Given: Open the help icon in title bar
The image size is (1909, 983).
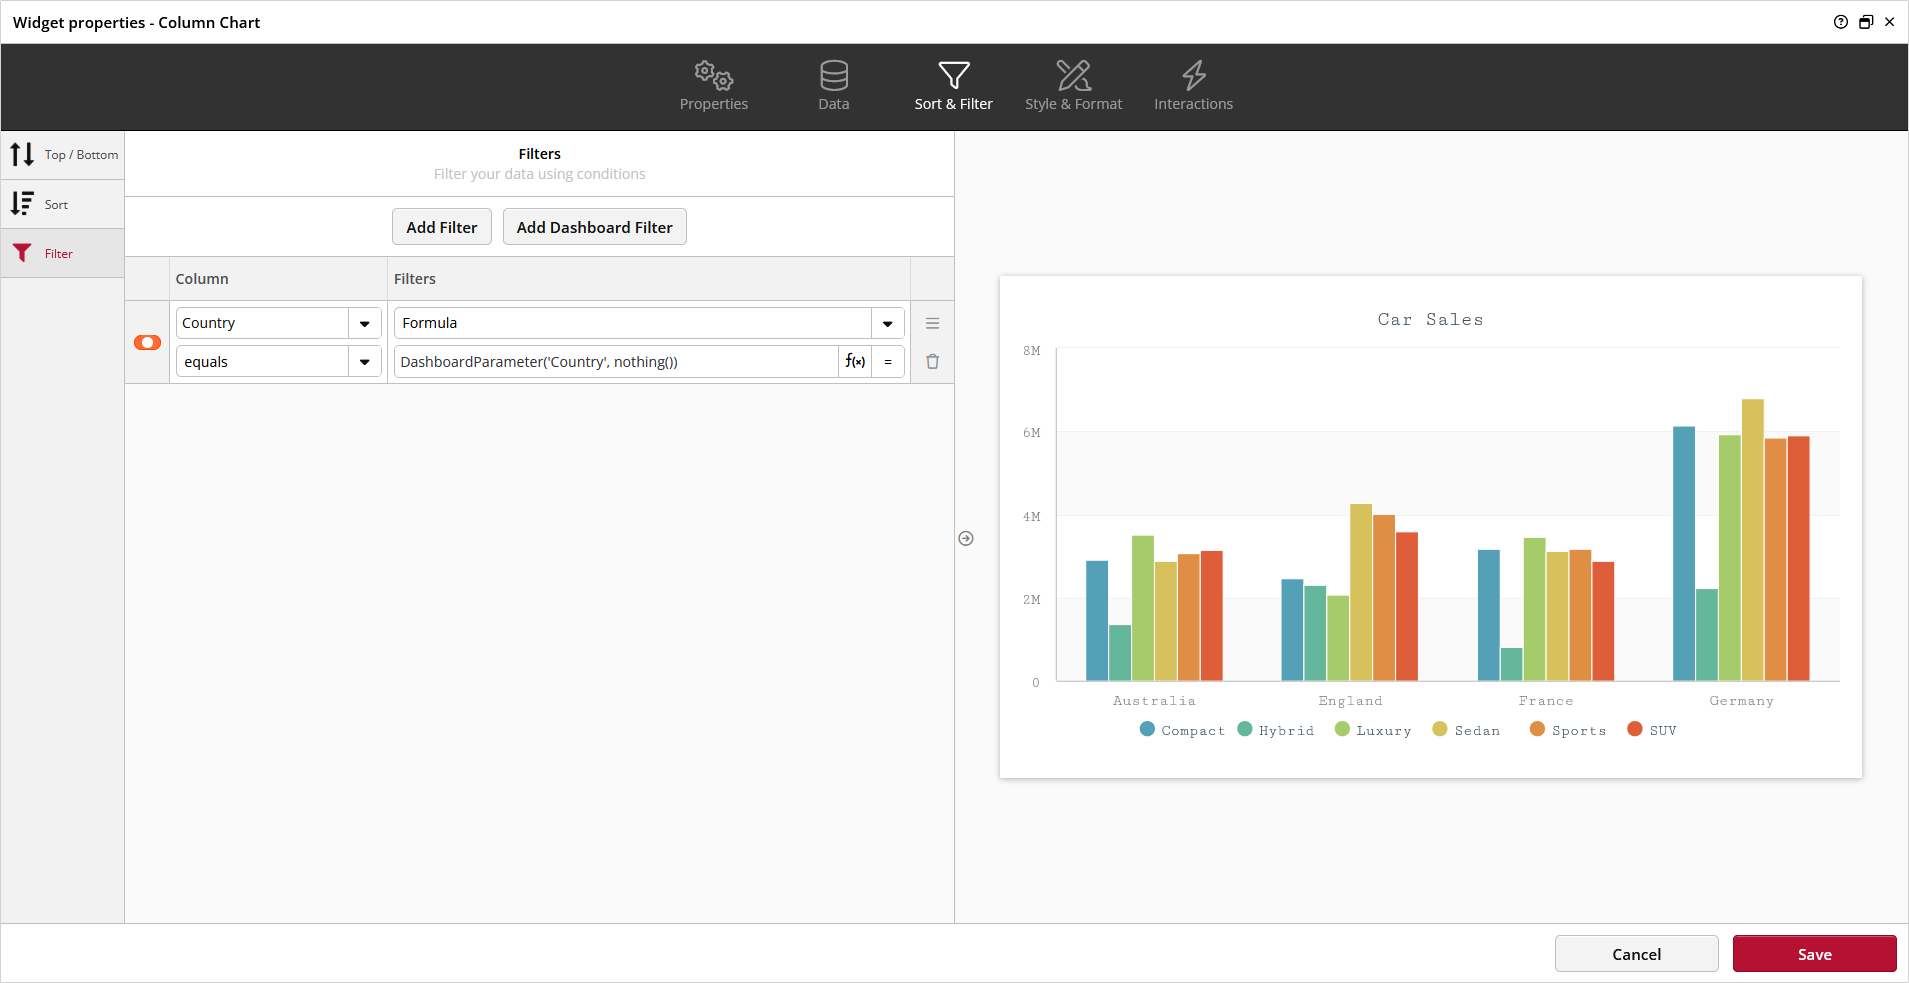Looking at the screenshot, I should [x=1841, y=22].
